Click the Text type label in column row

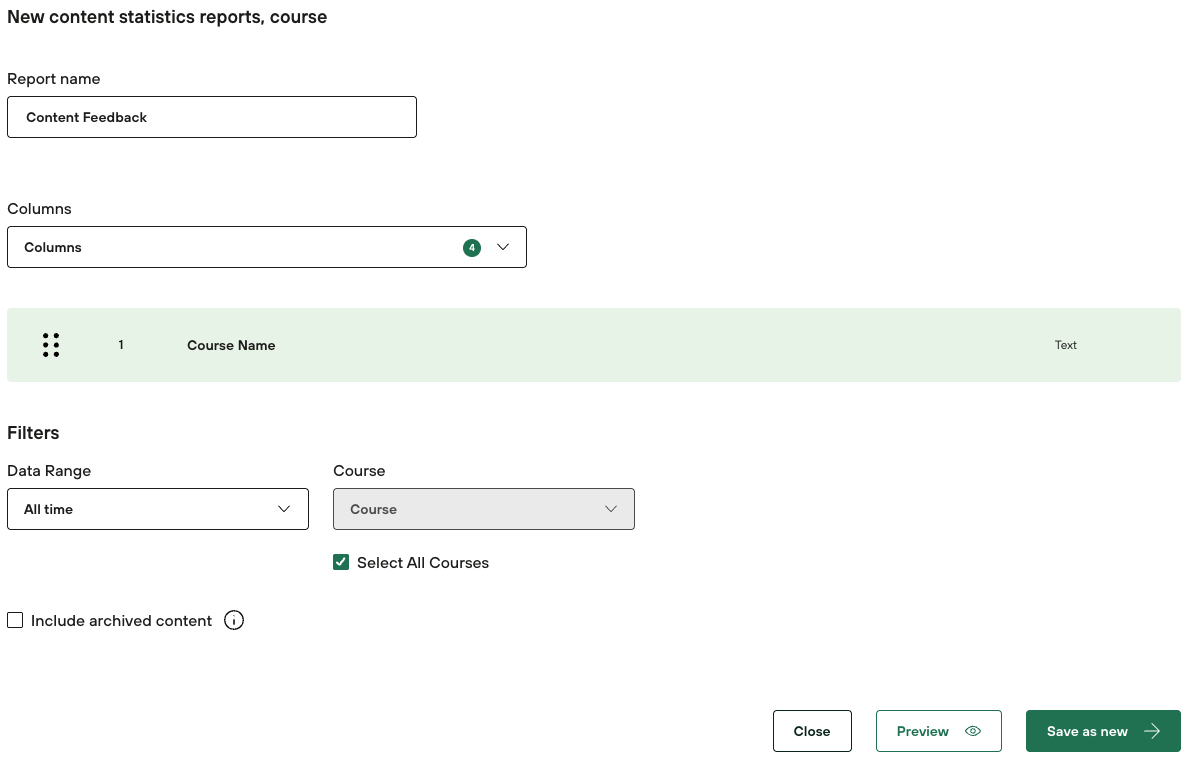[1065, 345]
